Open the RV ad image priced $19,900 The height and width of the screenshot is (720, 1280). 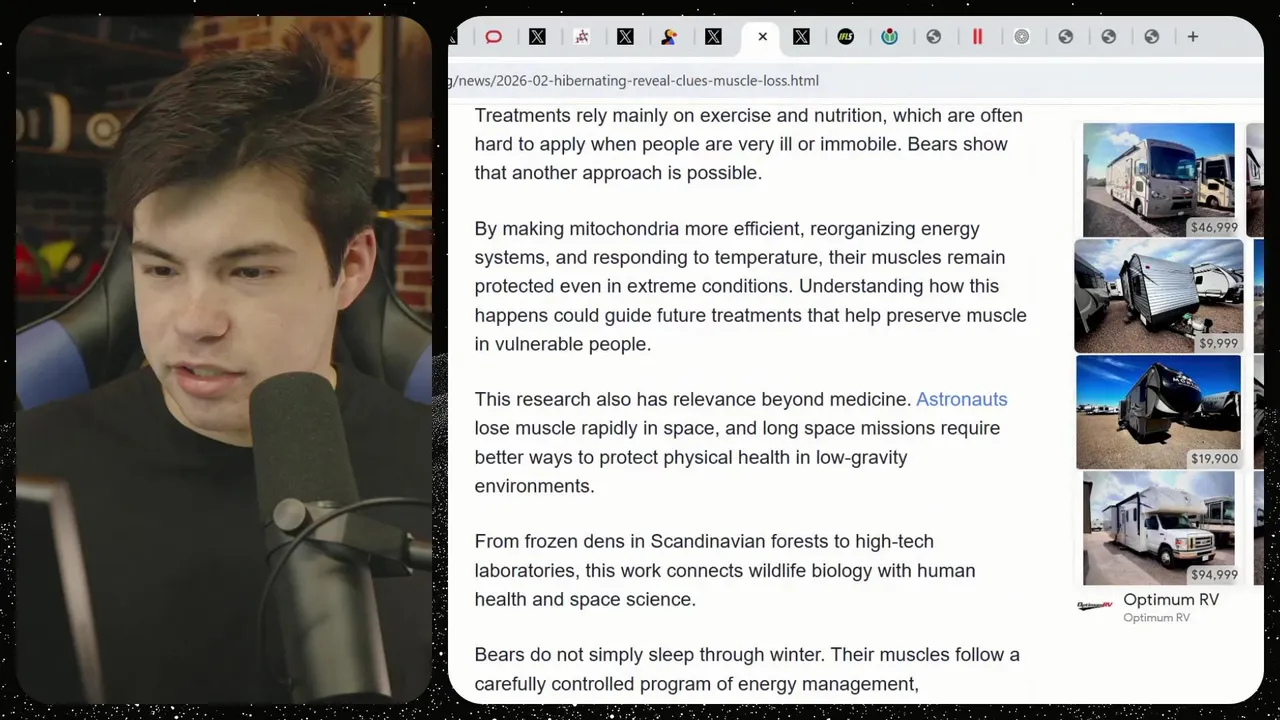click(x=1158, y=412)
